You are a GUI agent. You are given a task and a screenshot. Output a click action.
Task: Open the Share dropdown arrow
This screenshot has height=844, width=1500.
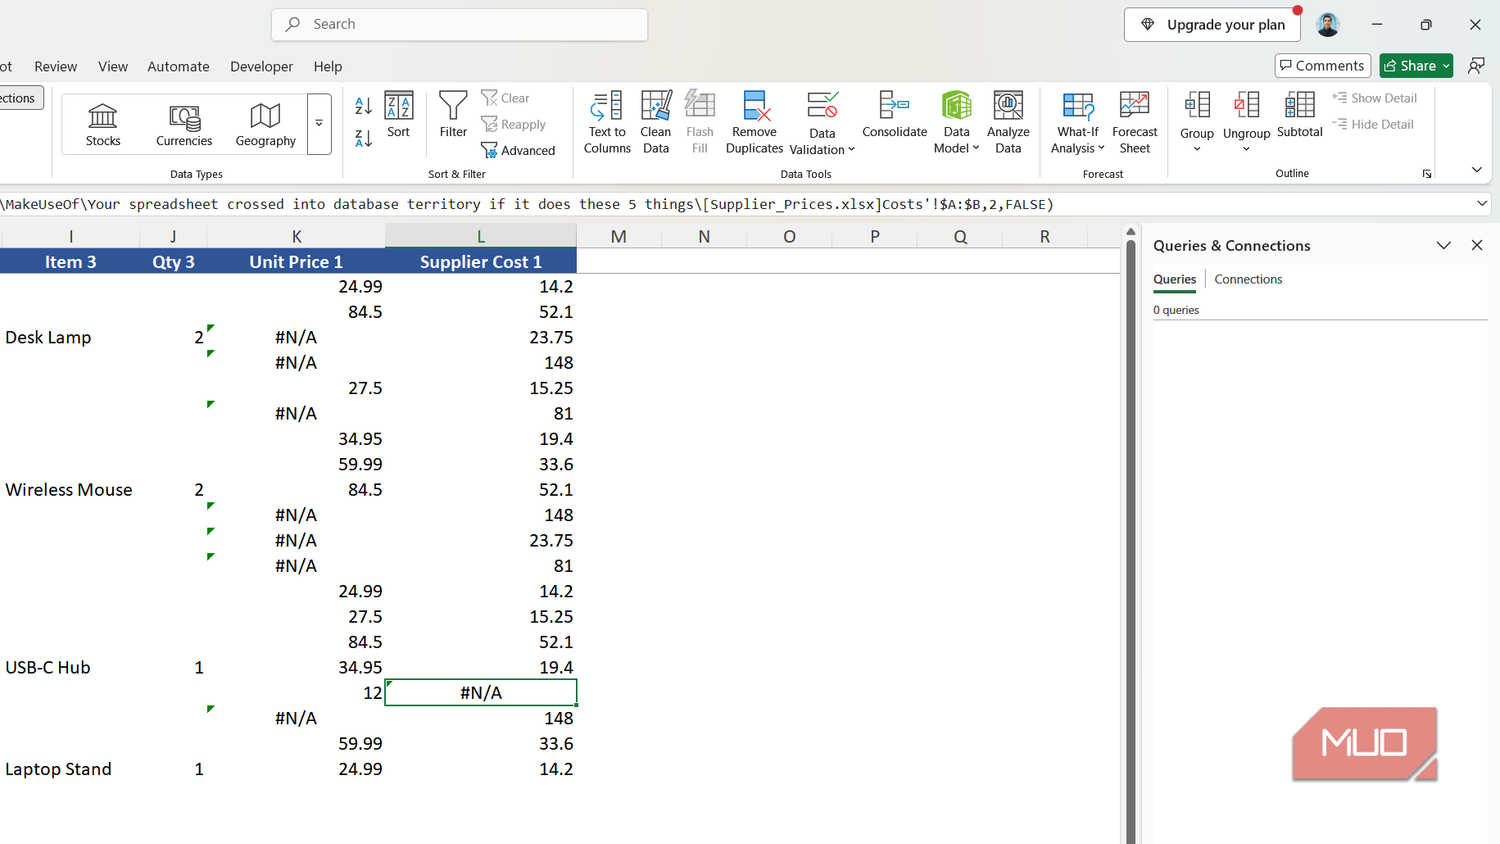point(1446,66)
